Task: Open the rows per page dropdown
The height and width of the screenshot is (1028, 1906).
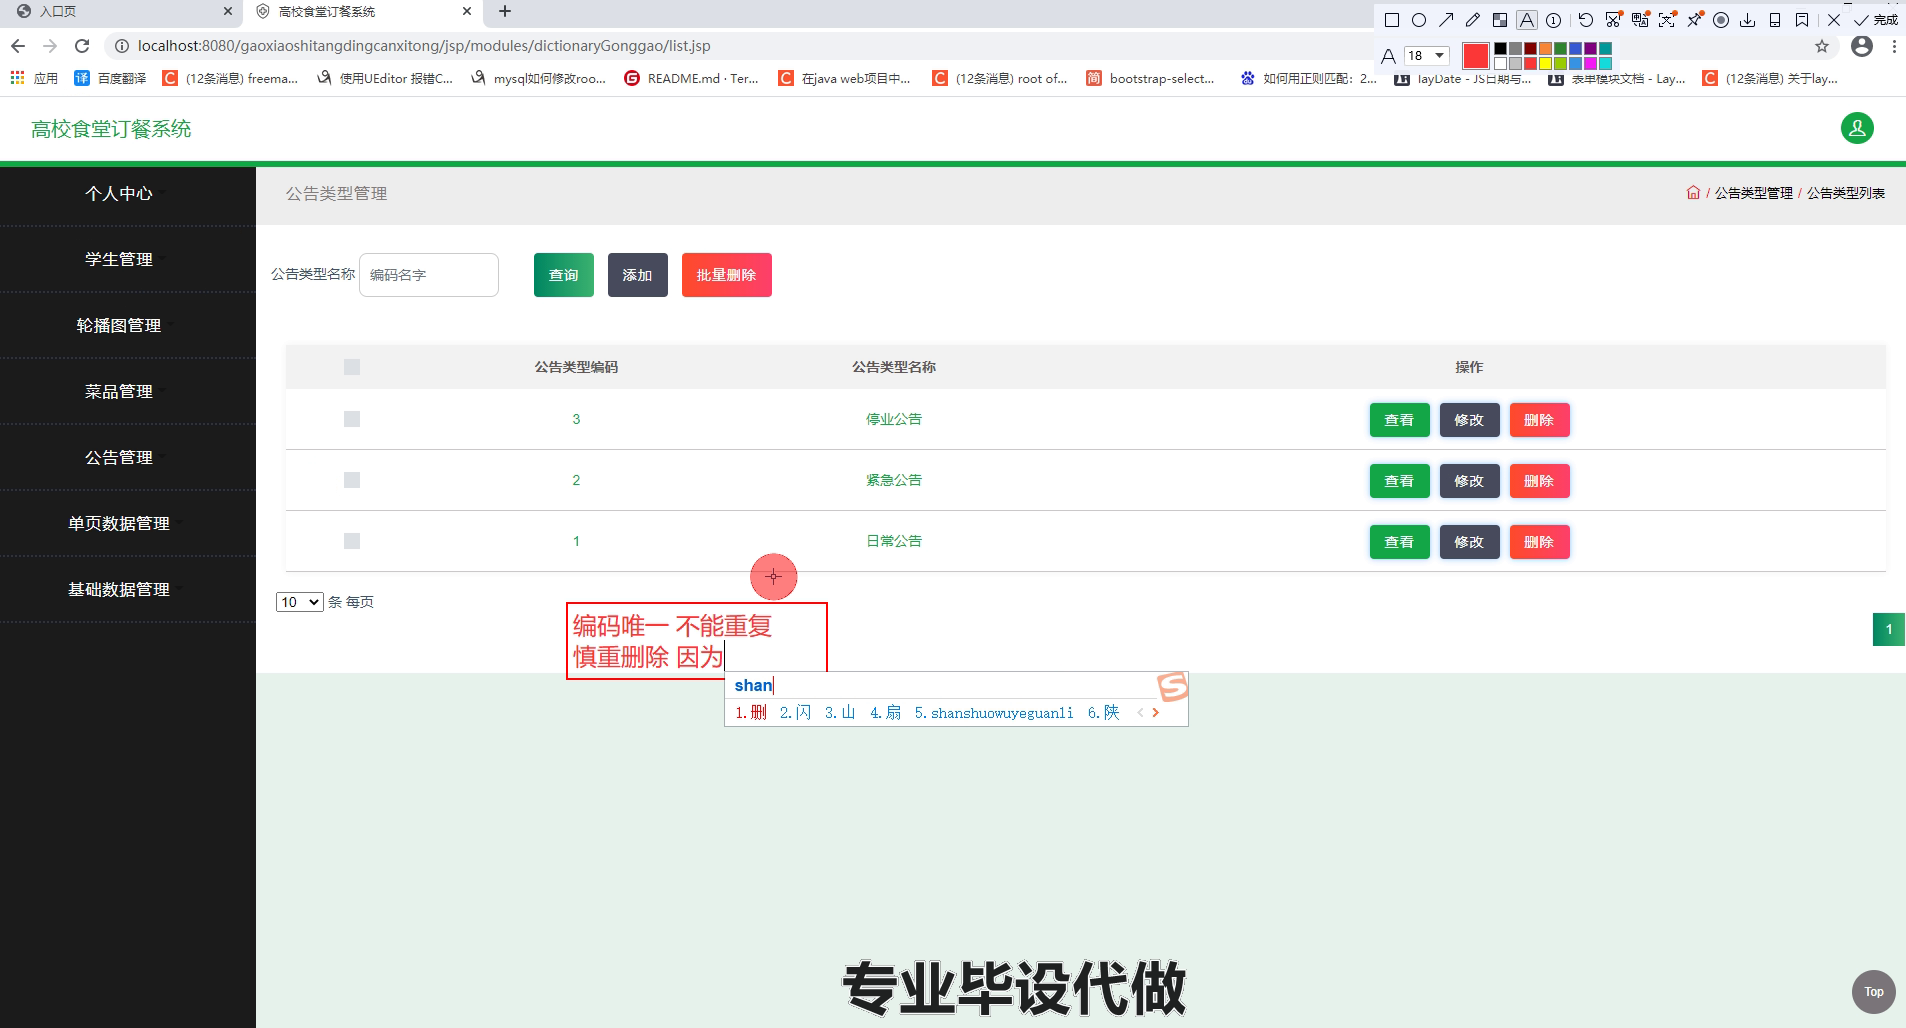Action: click(x=299, y=602)
